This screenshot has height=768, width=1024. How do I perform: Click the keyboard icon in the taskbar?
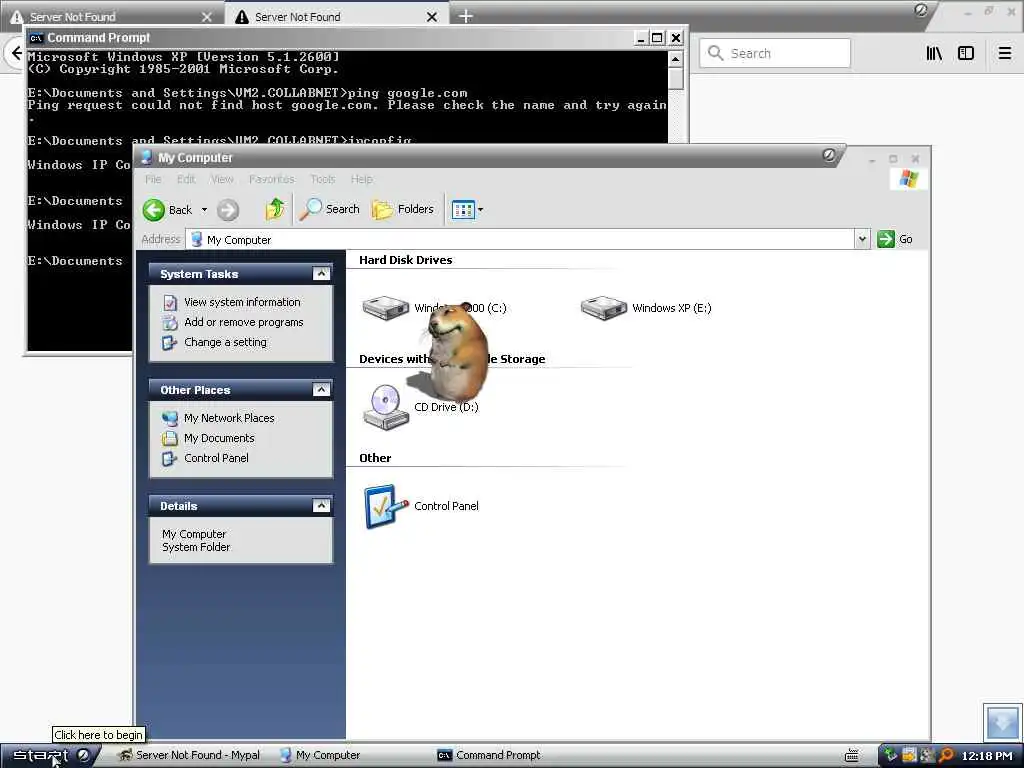(852, 756)
